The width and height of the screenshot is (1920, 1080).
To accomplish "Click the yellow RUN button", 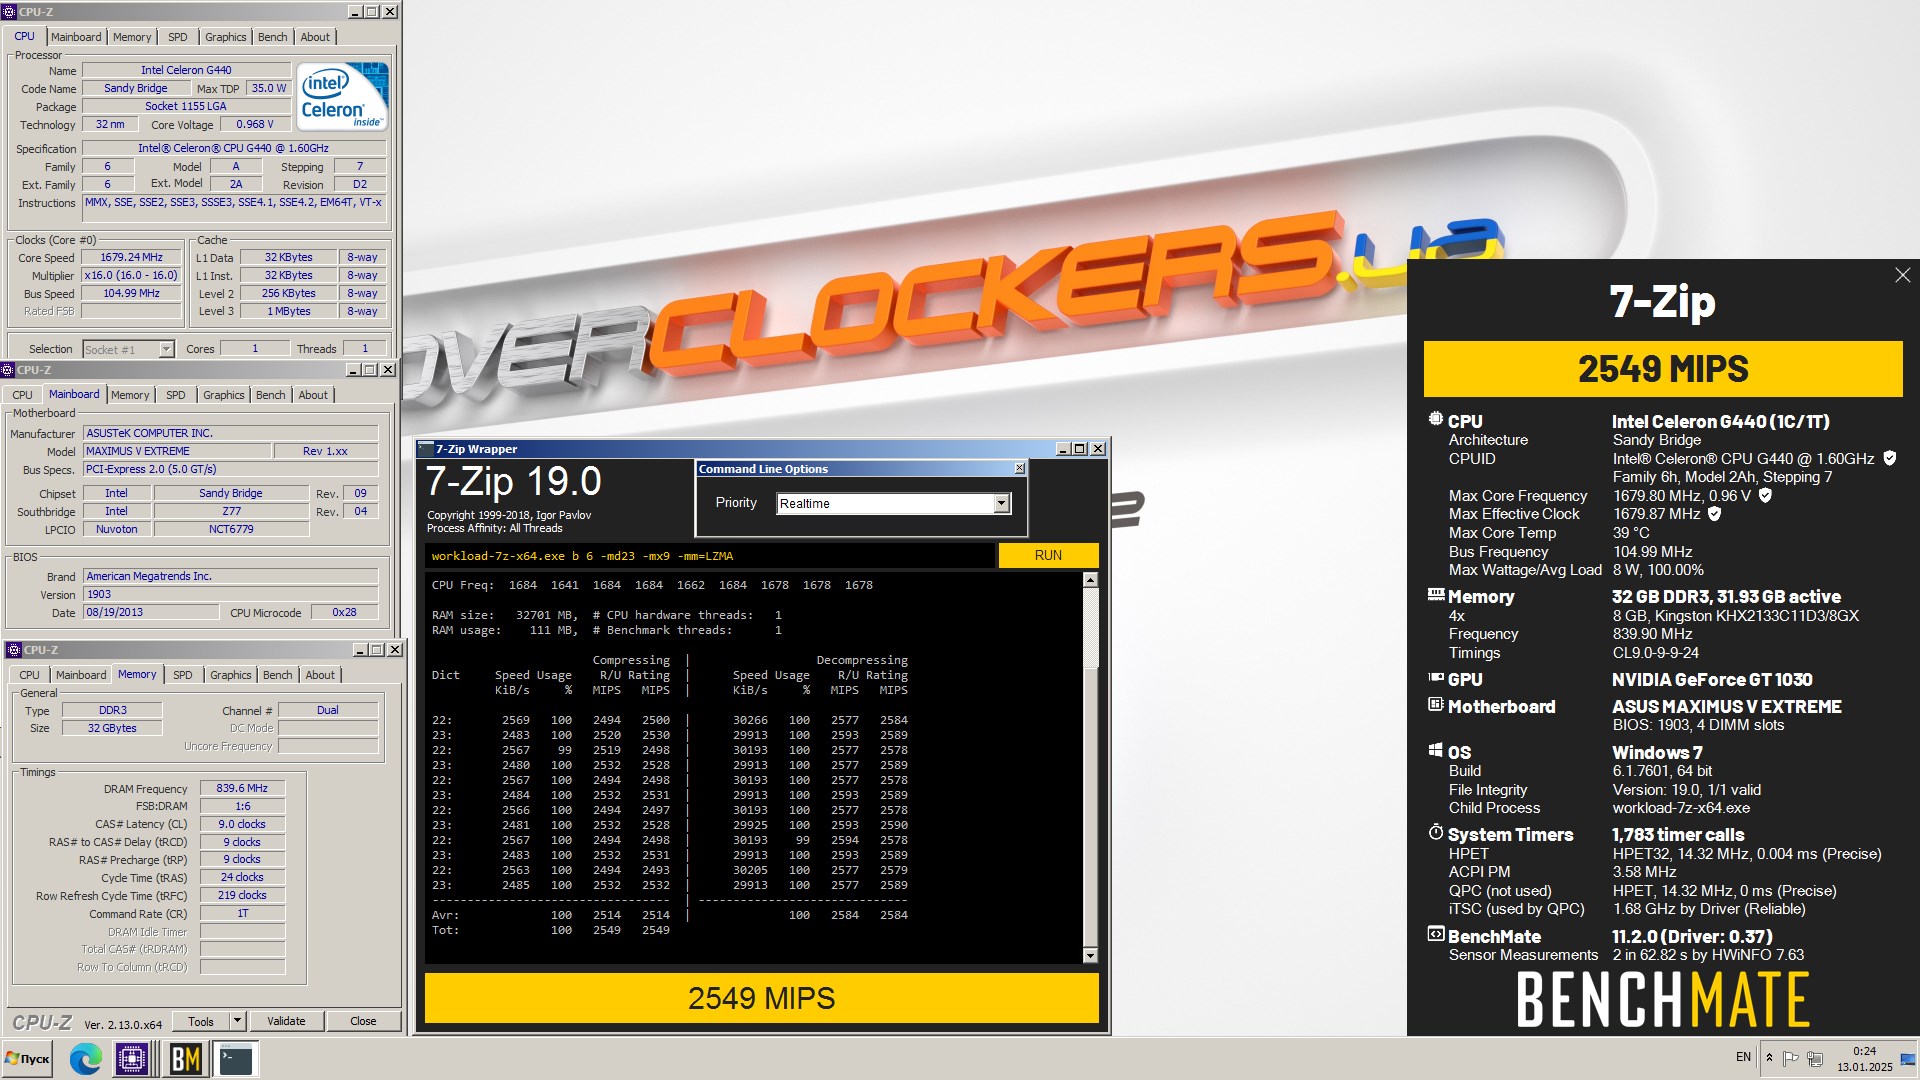I will tap(1048, 555).
